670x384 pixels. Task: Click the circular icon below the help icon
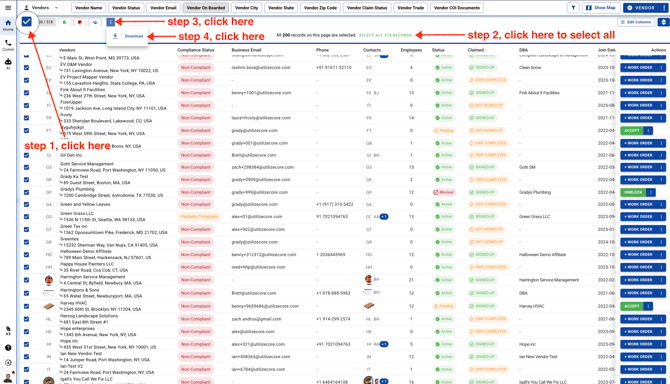point(8,363)
